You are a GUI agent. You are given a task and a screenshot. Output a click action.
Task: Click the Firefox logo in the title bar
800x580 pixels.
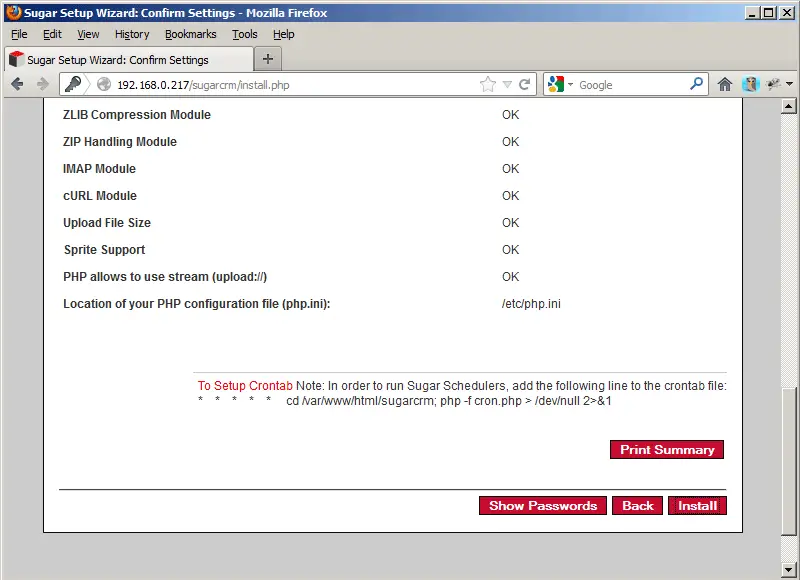coord(14,12)
